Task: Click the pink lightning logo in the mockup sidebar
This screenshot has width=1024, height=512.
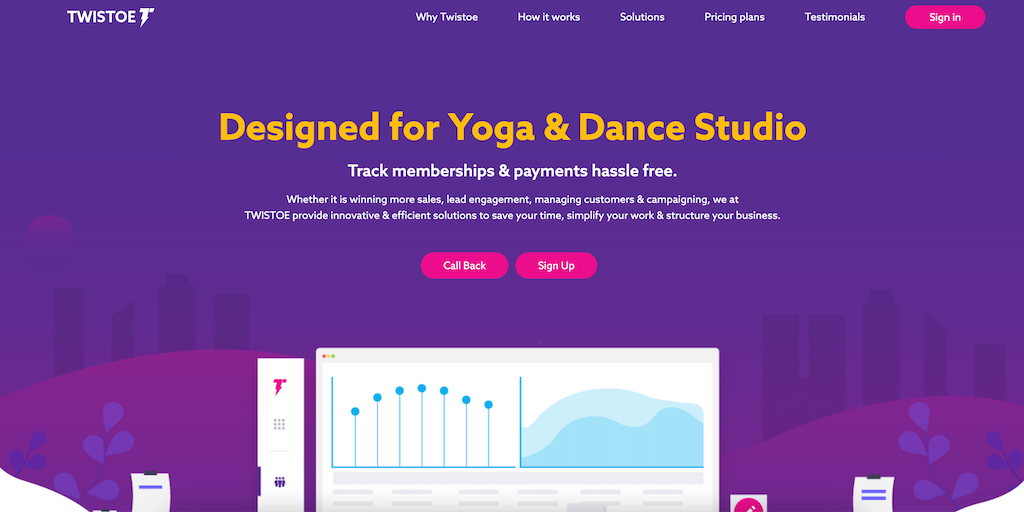Action: (x=280, y=387)
